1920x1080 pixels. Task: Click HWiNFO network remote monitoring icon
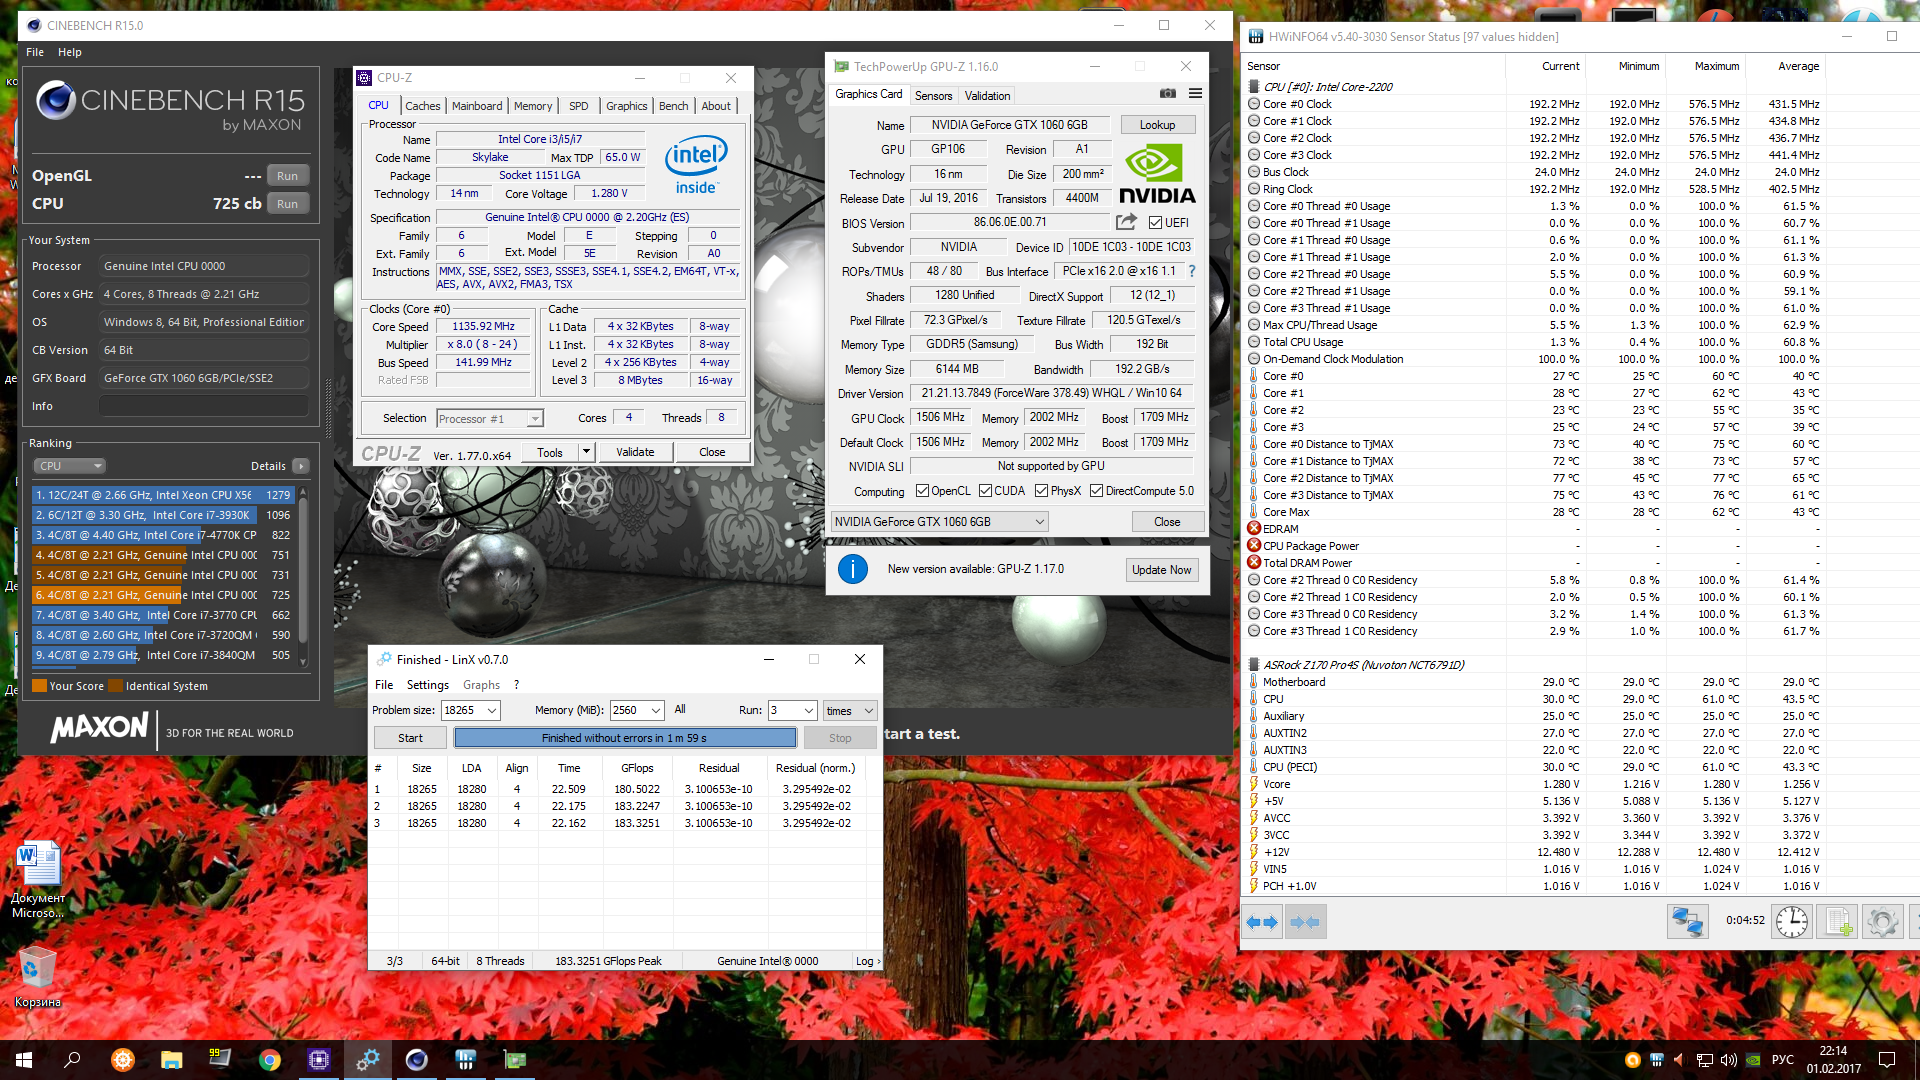1687,922
